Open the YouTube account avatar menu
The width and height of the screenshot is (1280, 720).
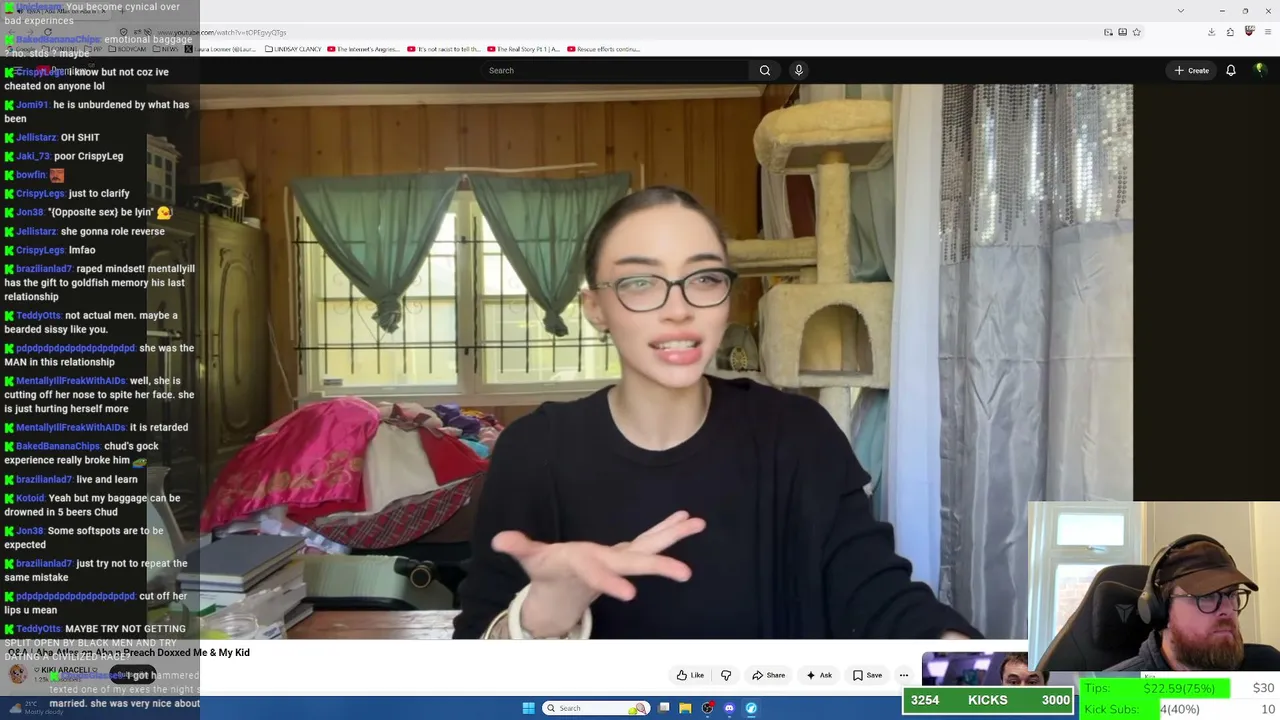click(1260, 70)
